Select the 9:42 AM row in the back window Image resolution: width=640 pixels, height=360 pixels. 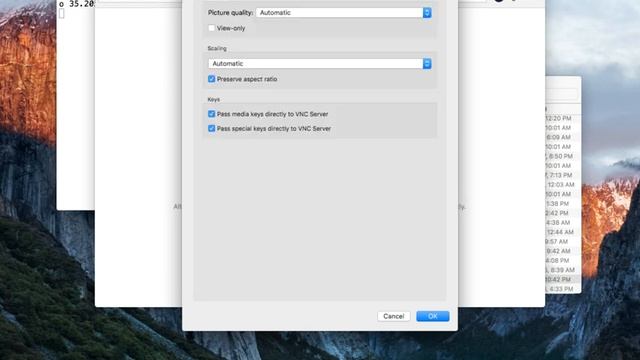[563, 251]
